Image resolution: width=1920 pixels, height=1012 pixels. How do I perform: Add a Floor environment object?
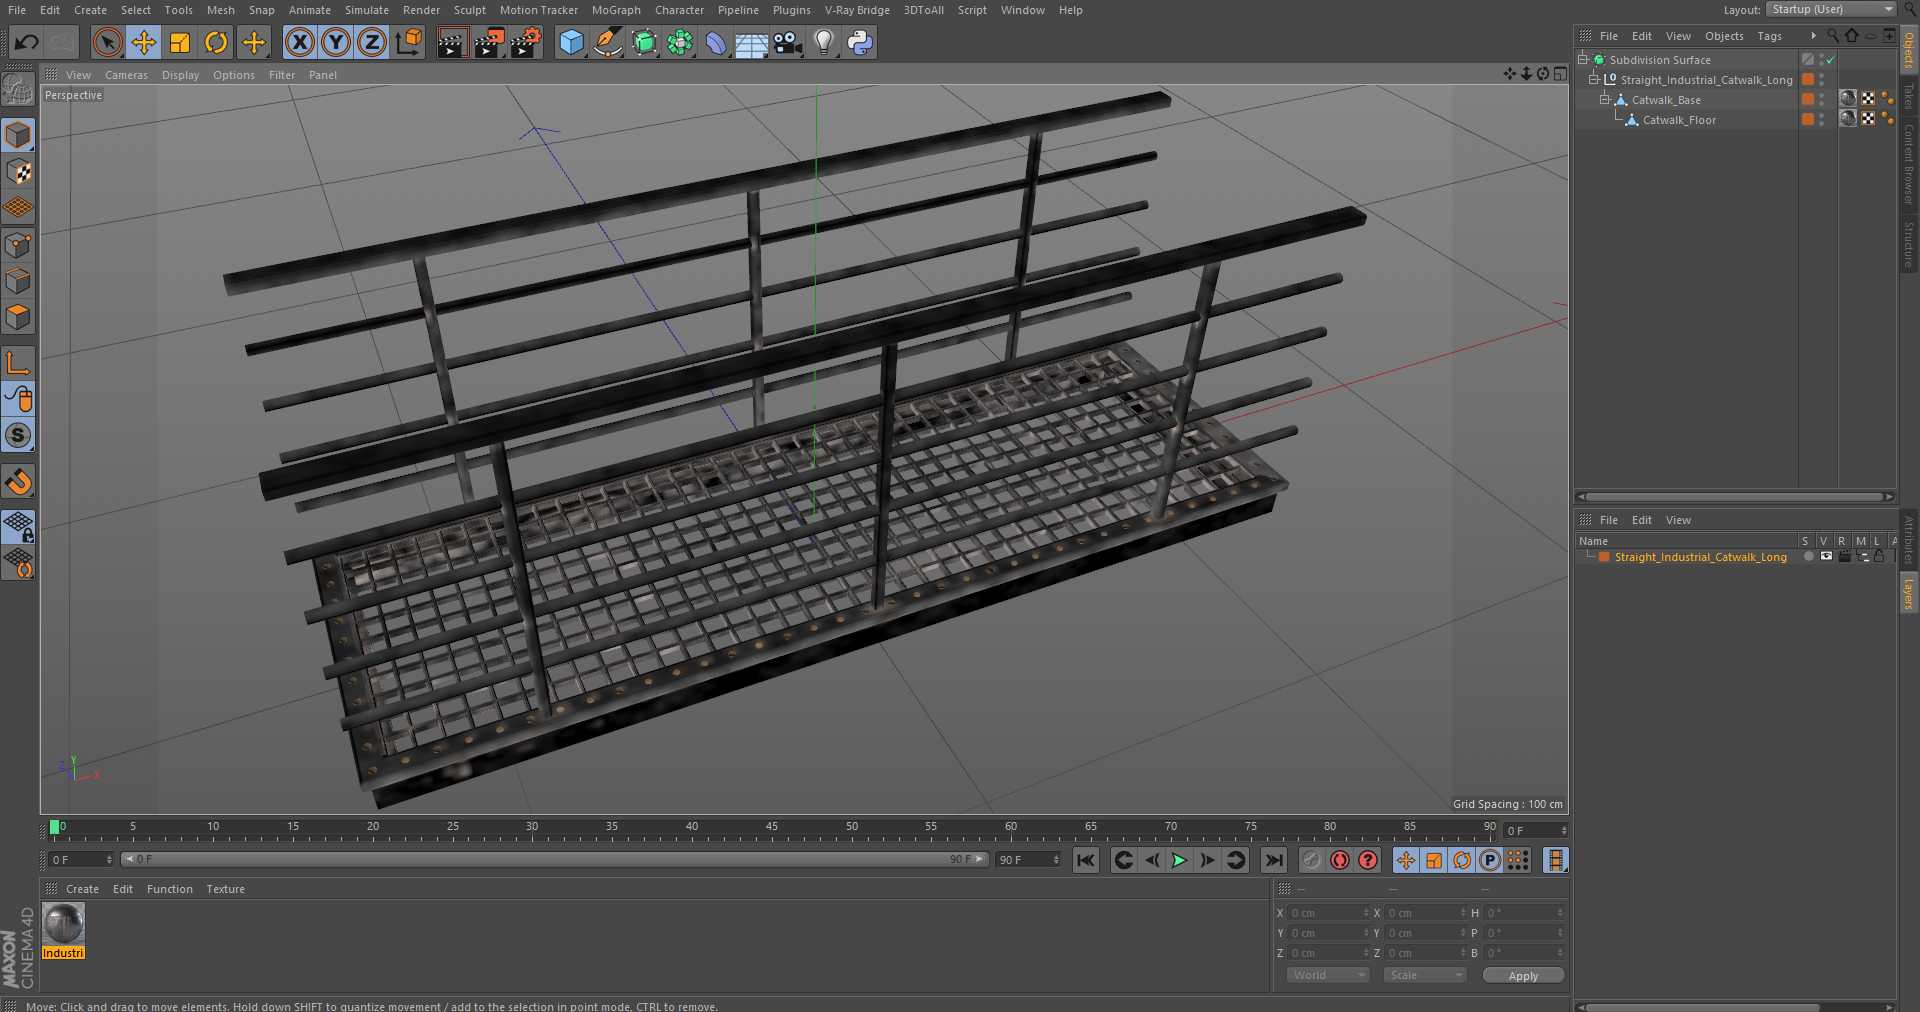click(751, 42)
